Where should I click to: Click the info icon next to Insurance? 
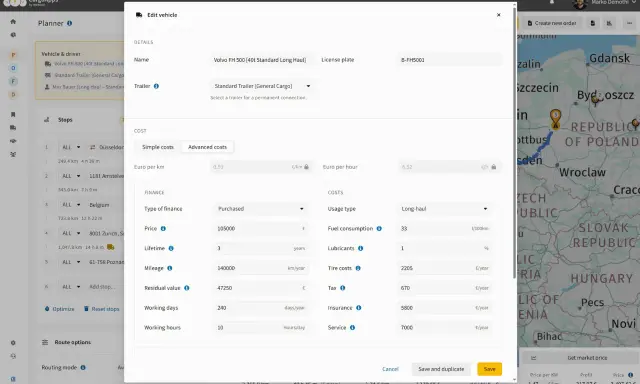pyautogui.click(x=358, y=308)
